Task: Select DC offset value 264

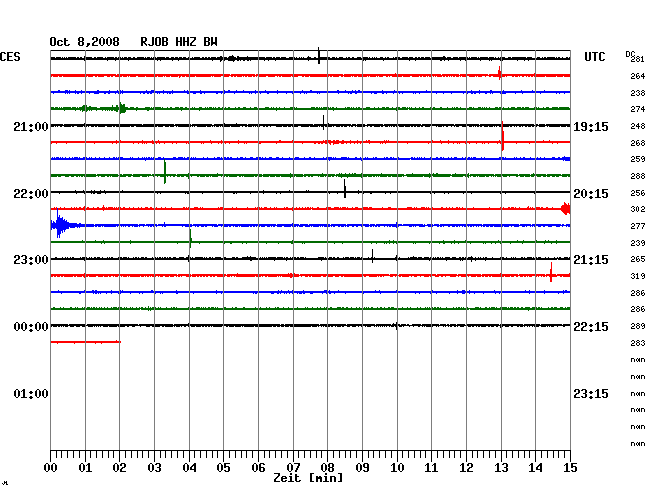Action: tap(638, 76)
